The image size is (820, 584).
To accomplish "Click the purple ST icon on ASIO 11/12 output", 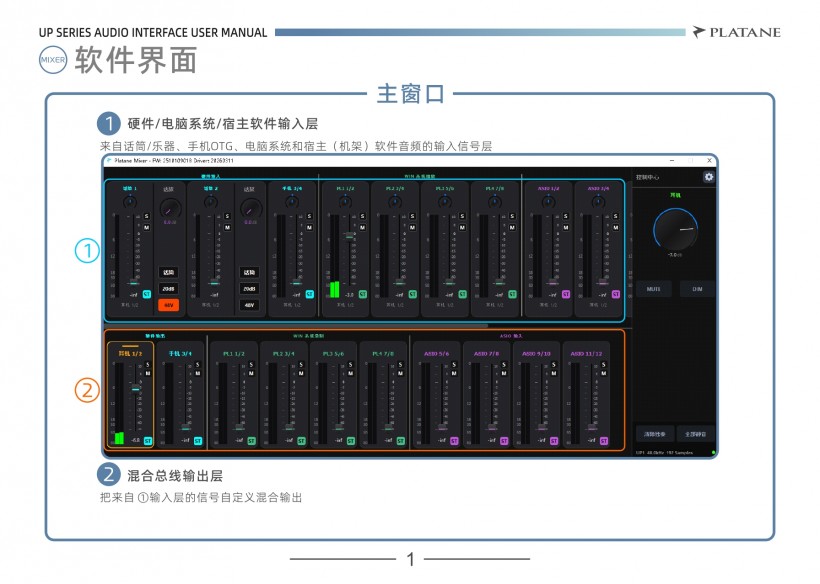I will pyautogui.click(x=602, y=440).
